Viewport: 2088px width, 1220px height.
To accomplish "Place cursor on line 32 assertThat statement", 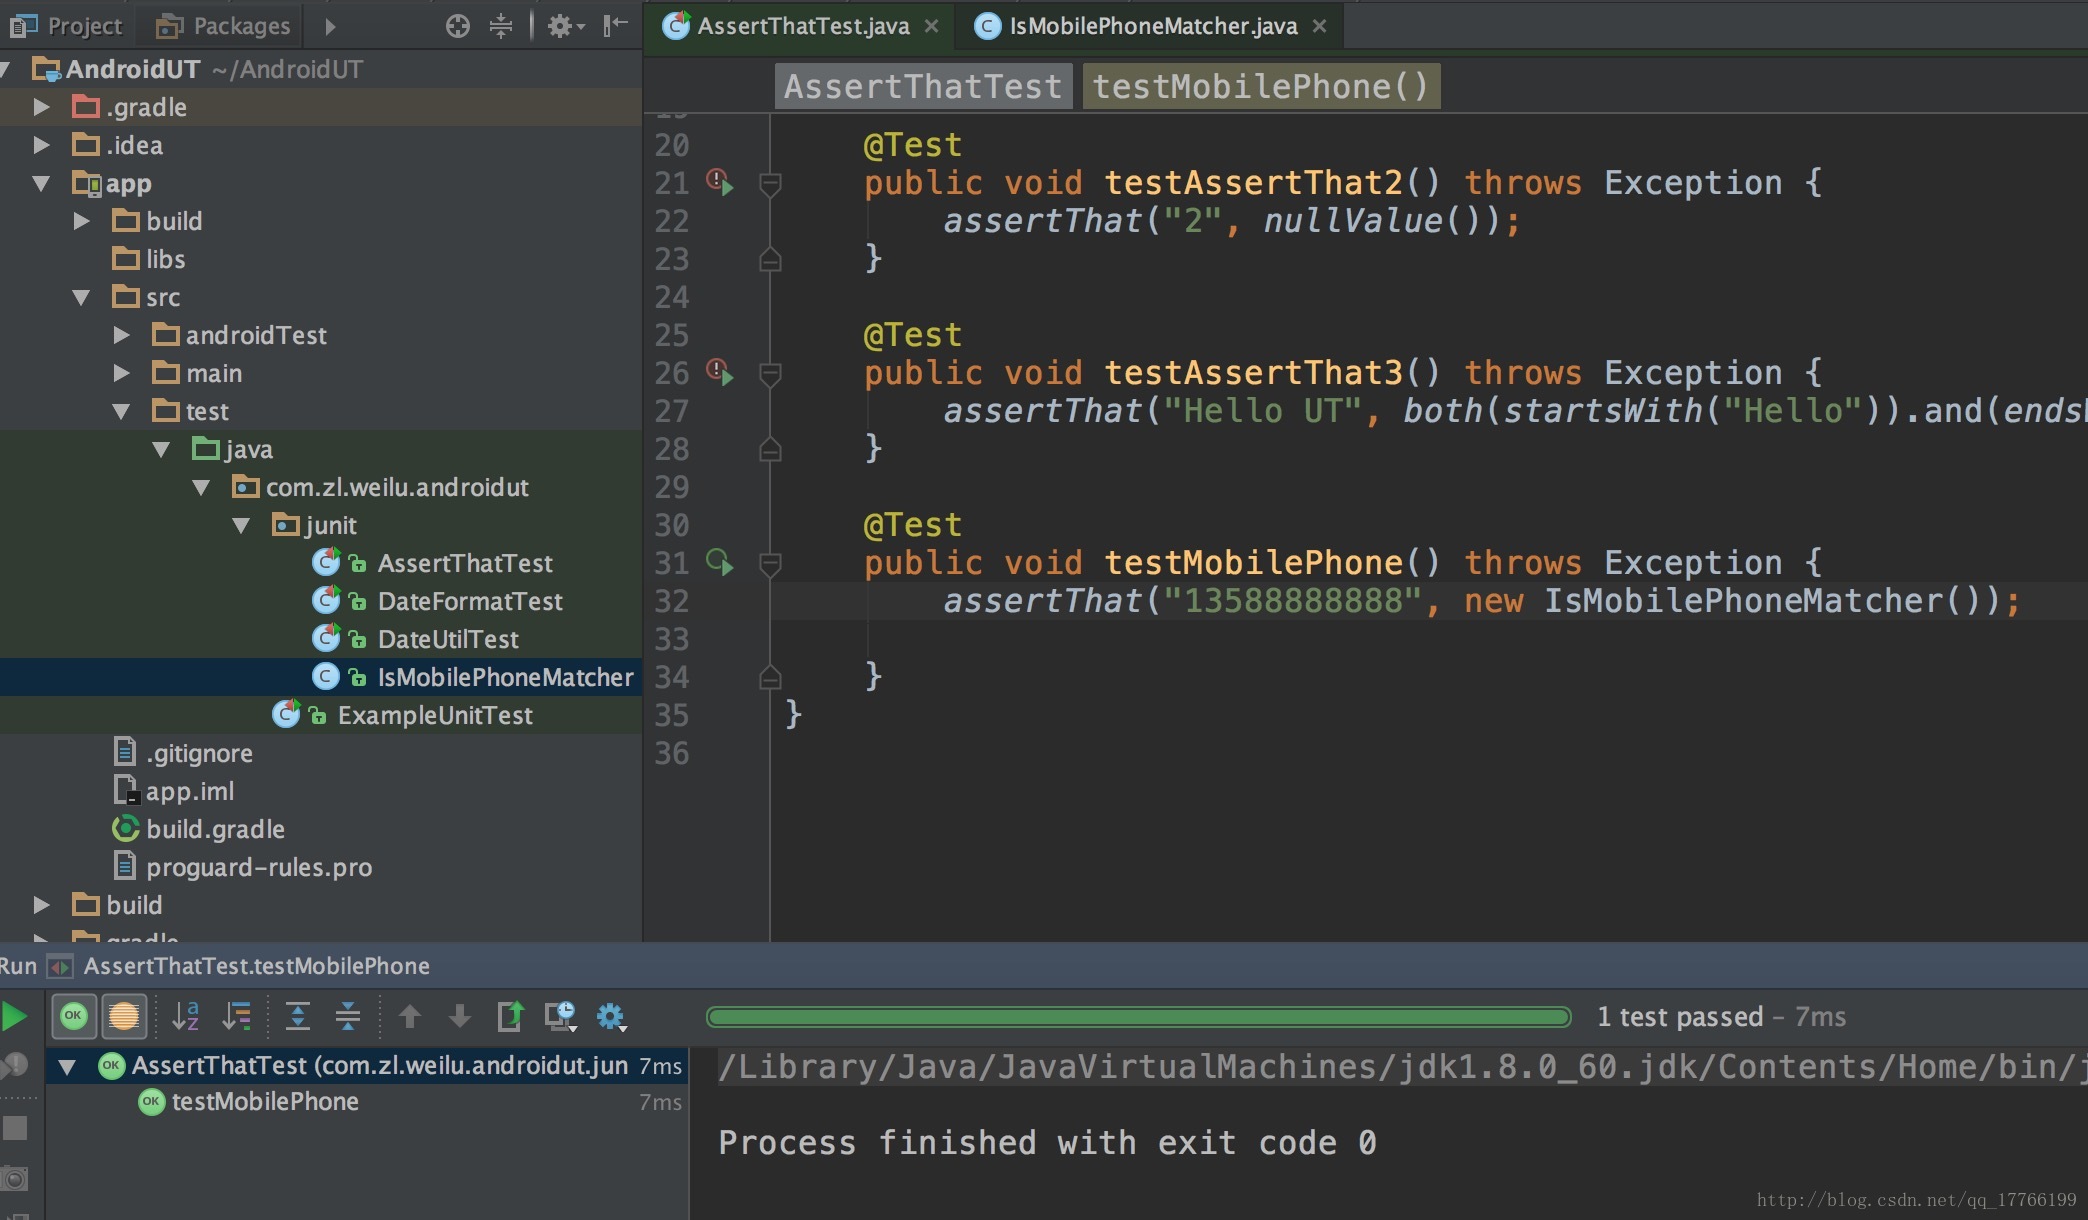I will tap(1480, 601).
